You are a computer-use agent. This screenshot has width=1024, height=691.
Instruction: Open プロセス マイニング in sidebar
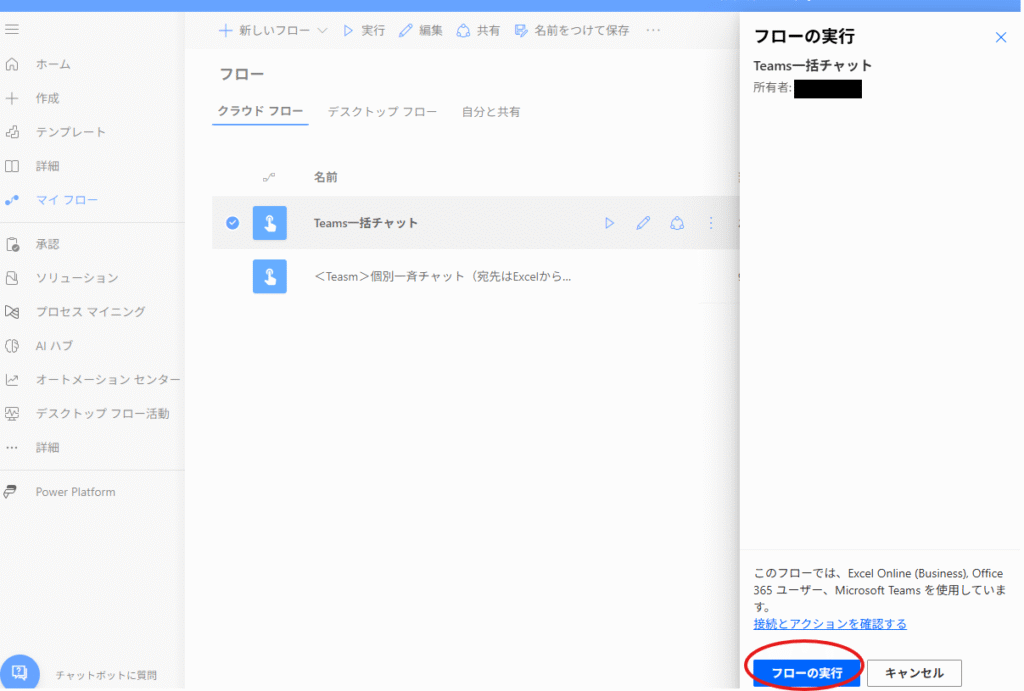point(90,312)
